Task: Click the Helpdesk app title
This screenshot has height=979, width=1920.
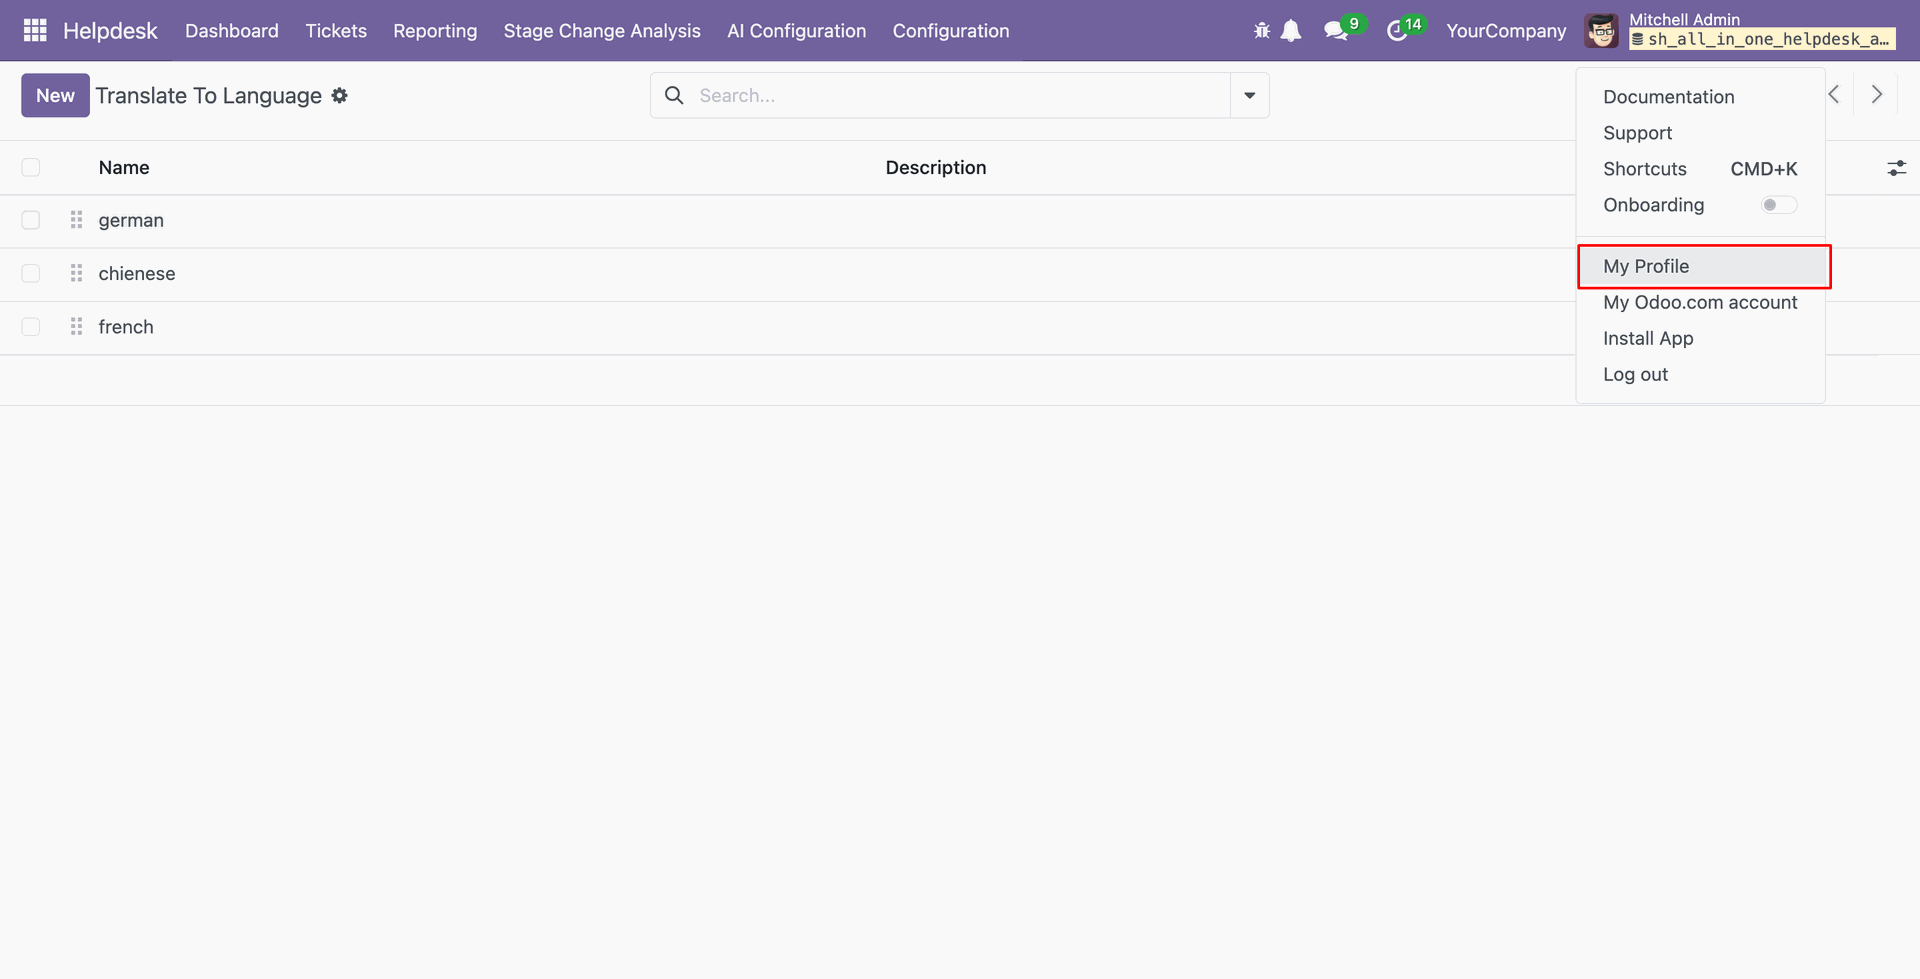Action: pos(110,31)
